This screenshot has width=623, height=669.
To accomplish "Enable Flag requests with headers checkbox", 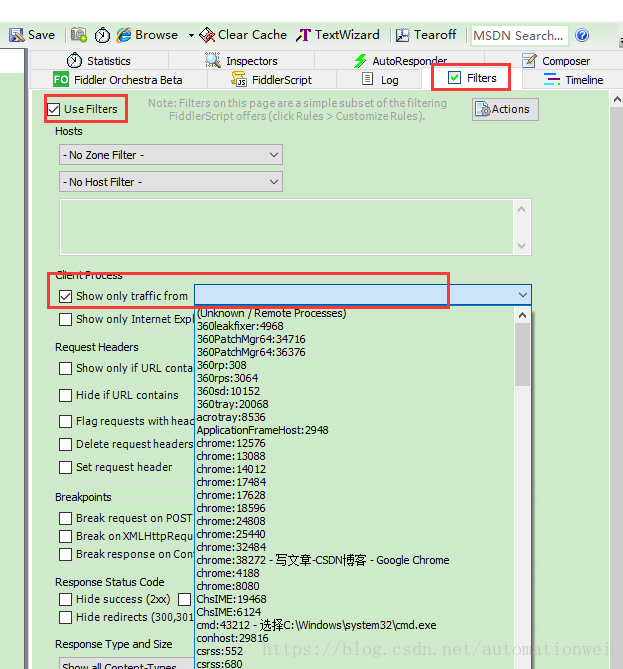I will (x=65, y=422).
